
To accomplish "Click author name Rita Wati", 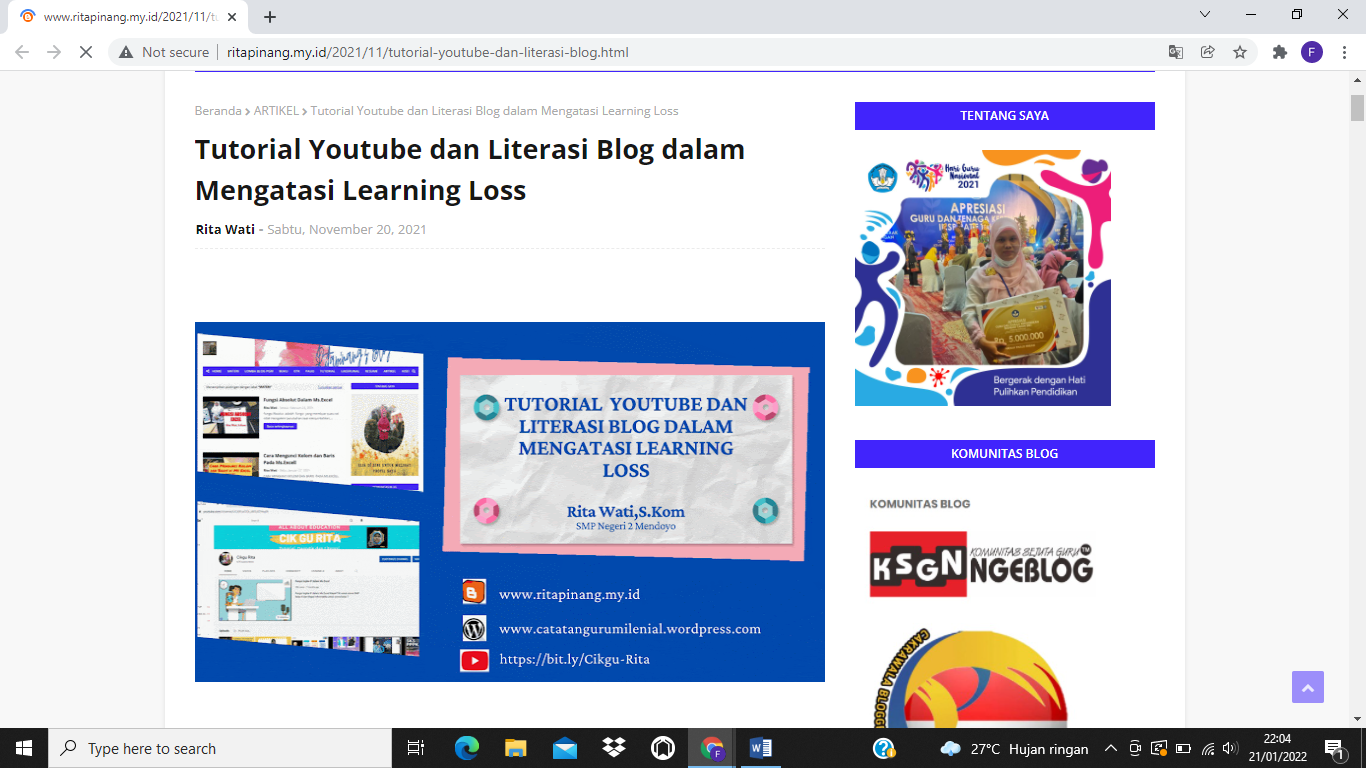I will (x=225, y=229).
